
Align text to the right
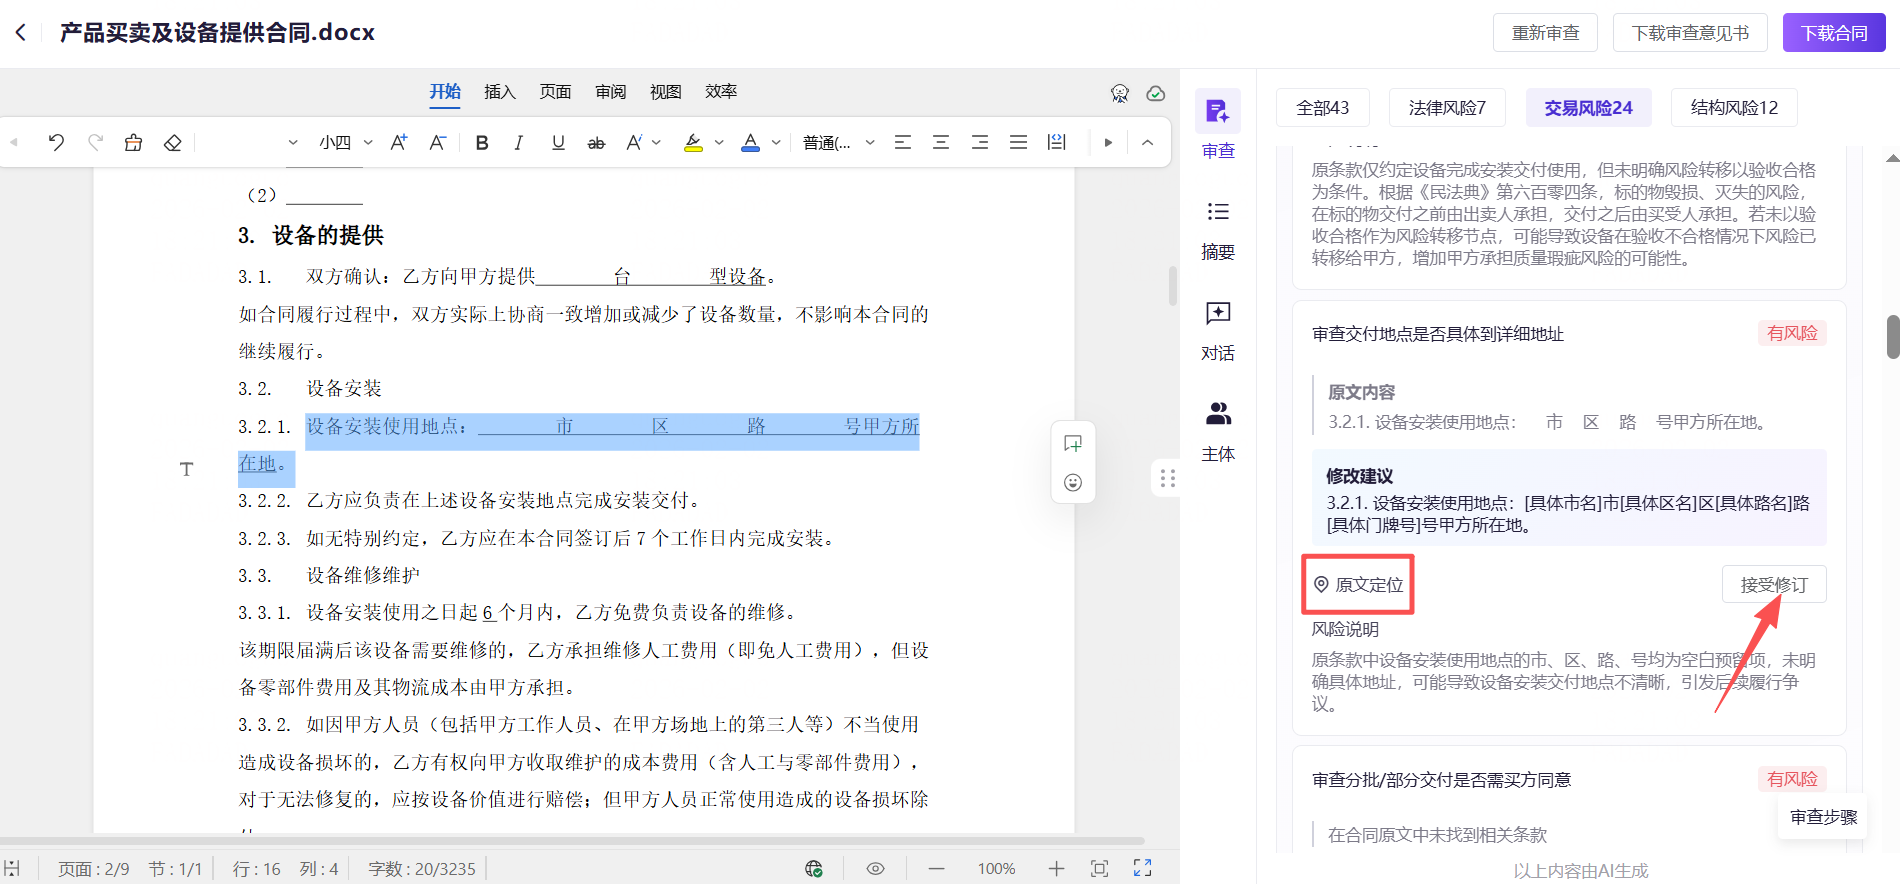click(980, 143)
